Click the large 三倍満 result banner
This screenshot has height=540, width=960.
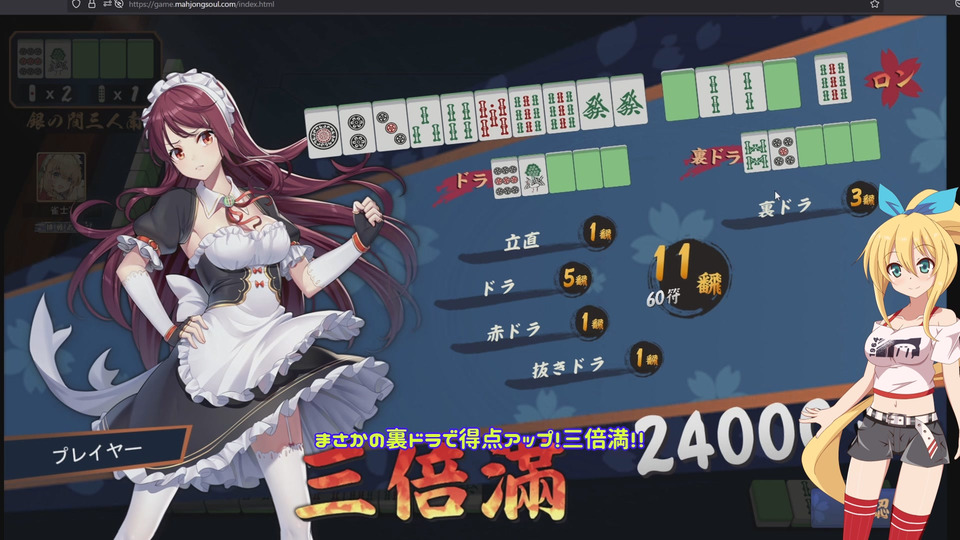431,488
